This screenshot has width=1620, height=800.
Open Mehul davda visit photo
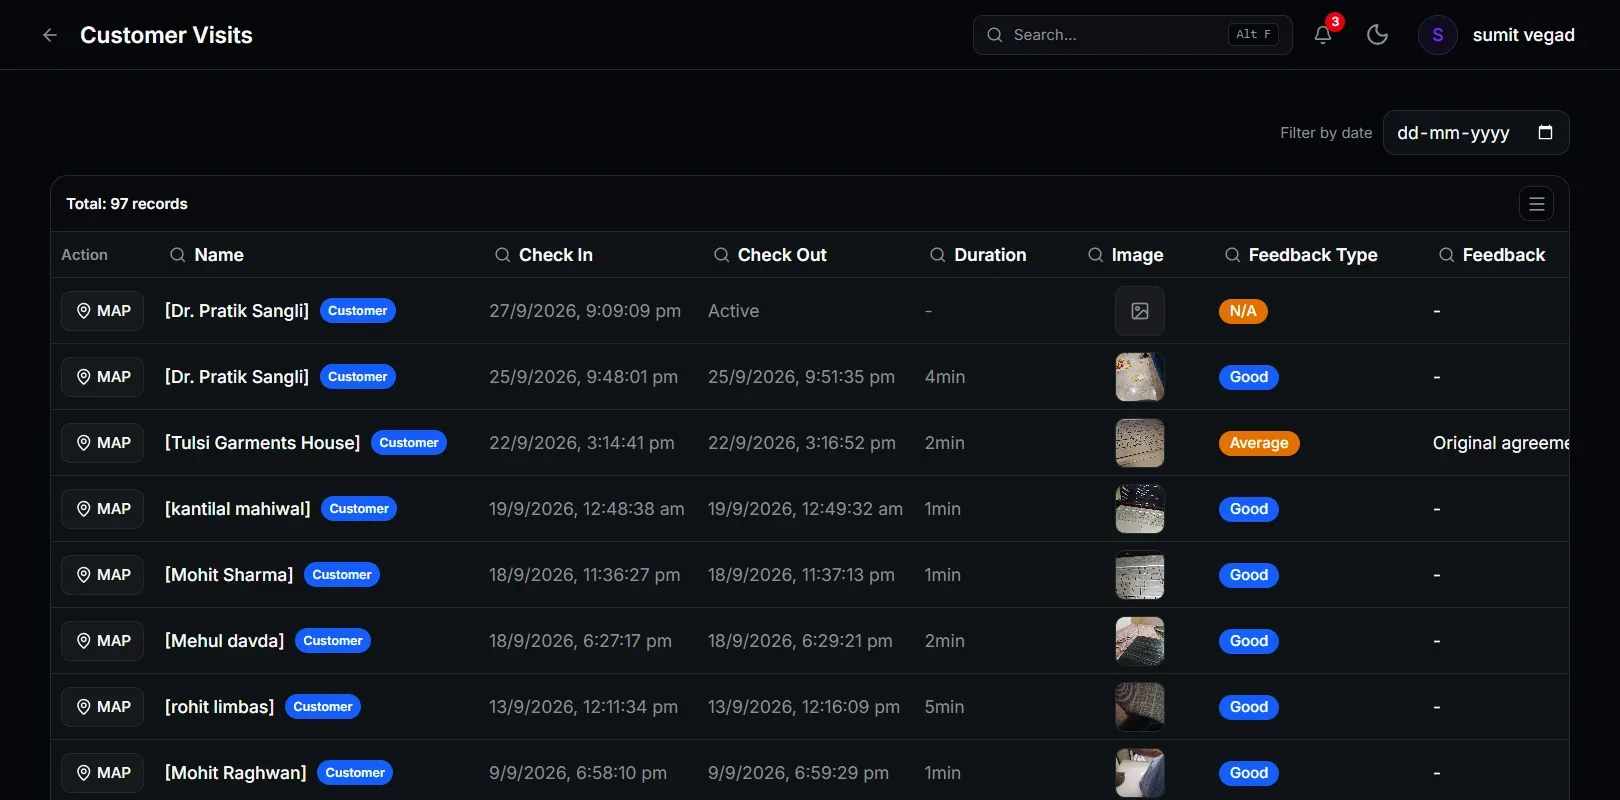[x=1140, y=641]
